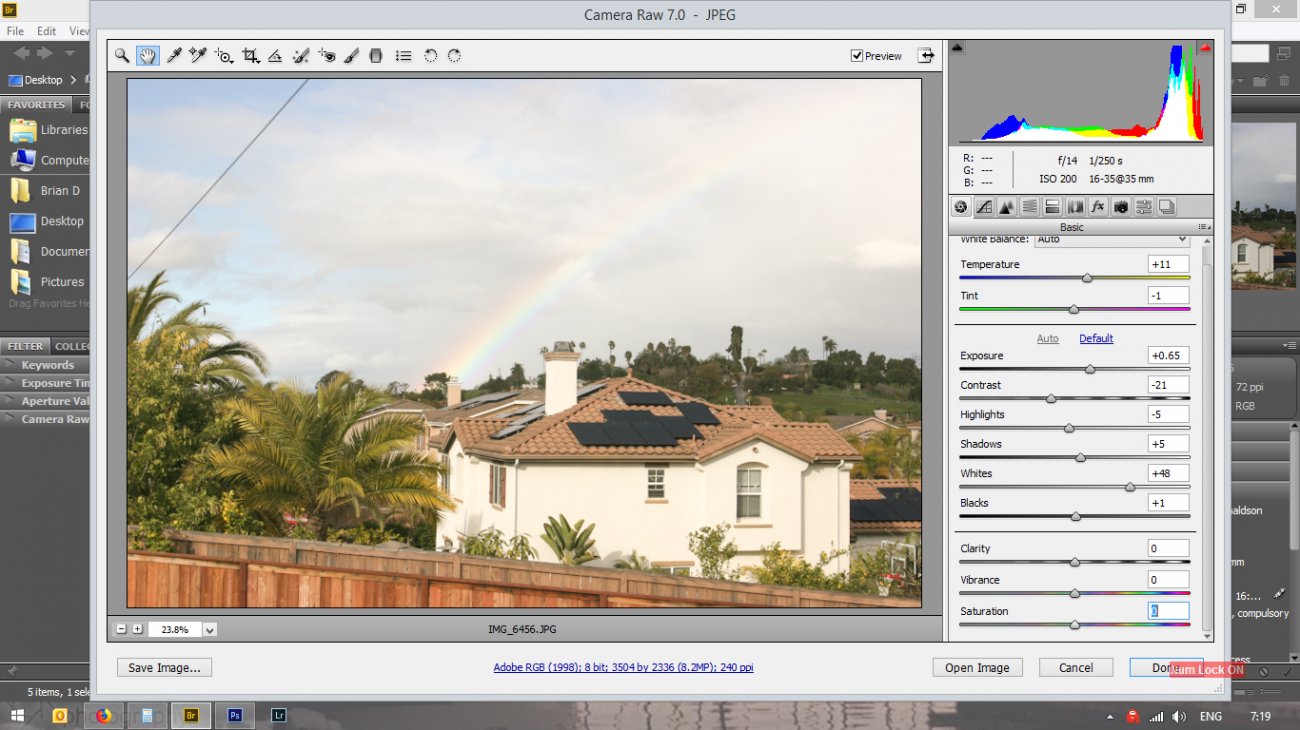Image resolution: width=1300 pixels, height=730 pixels.
Task: Rotate image 90° clockwise
Action: (454, 56)
